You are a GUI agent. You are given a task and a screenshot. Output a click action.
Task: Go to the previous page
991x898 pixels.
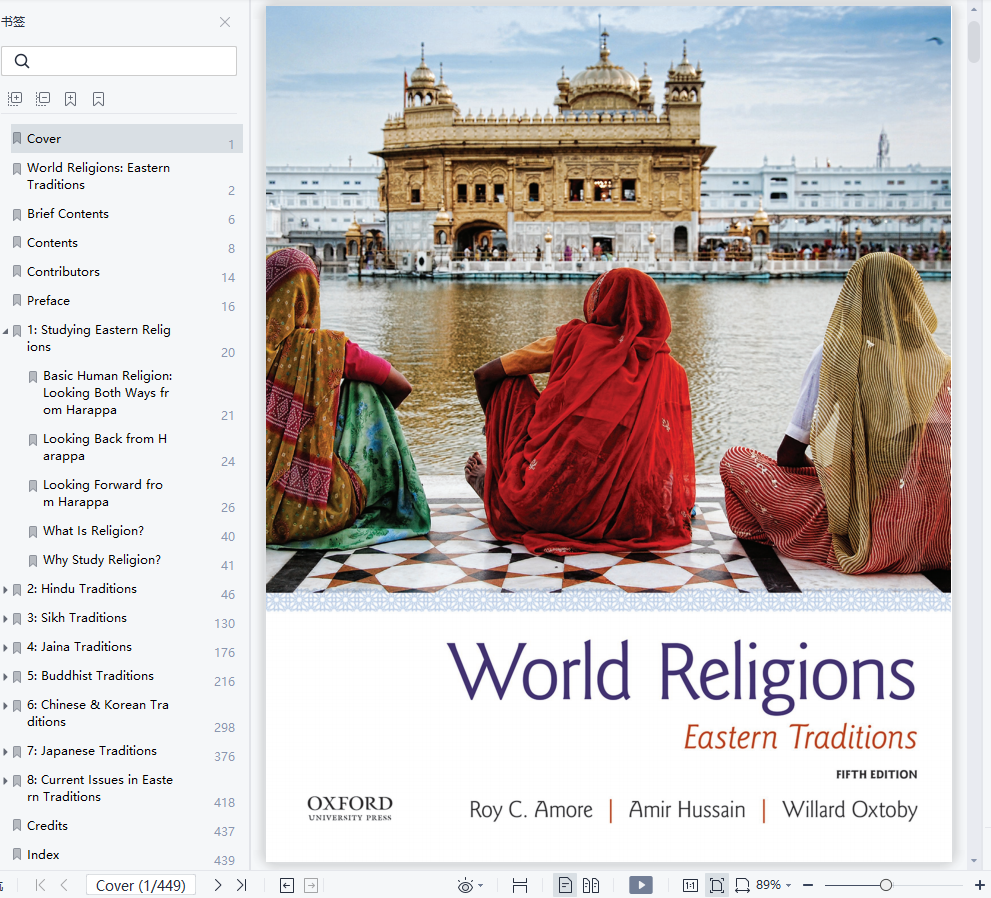coord(64,885)
